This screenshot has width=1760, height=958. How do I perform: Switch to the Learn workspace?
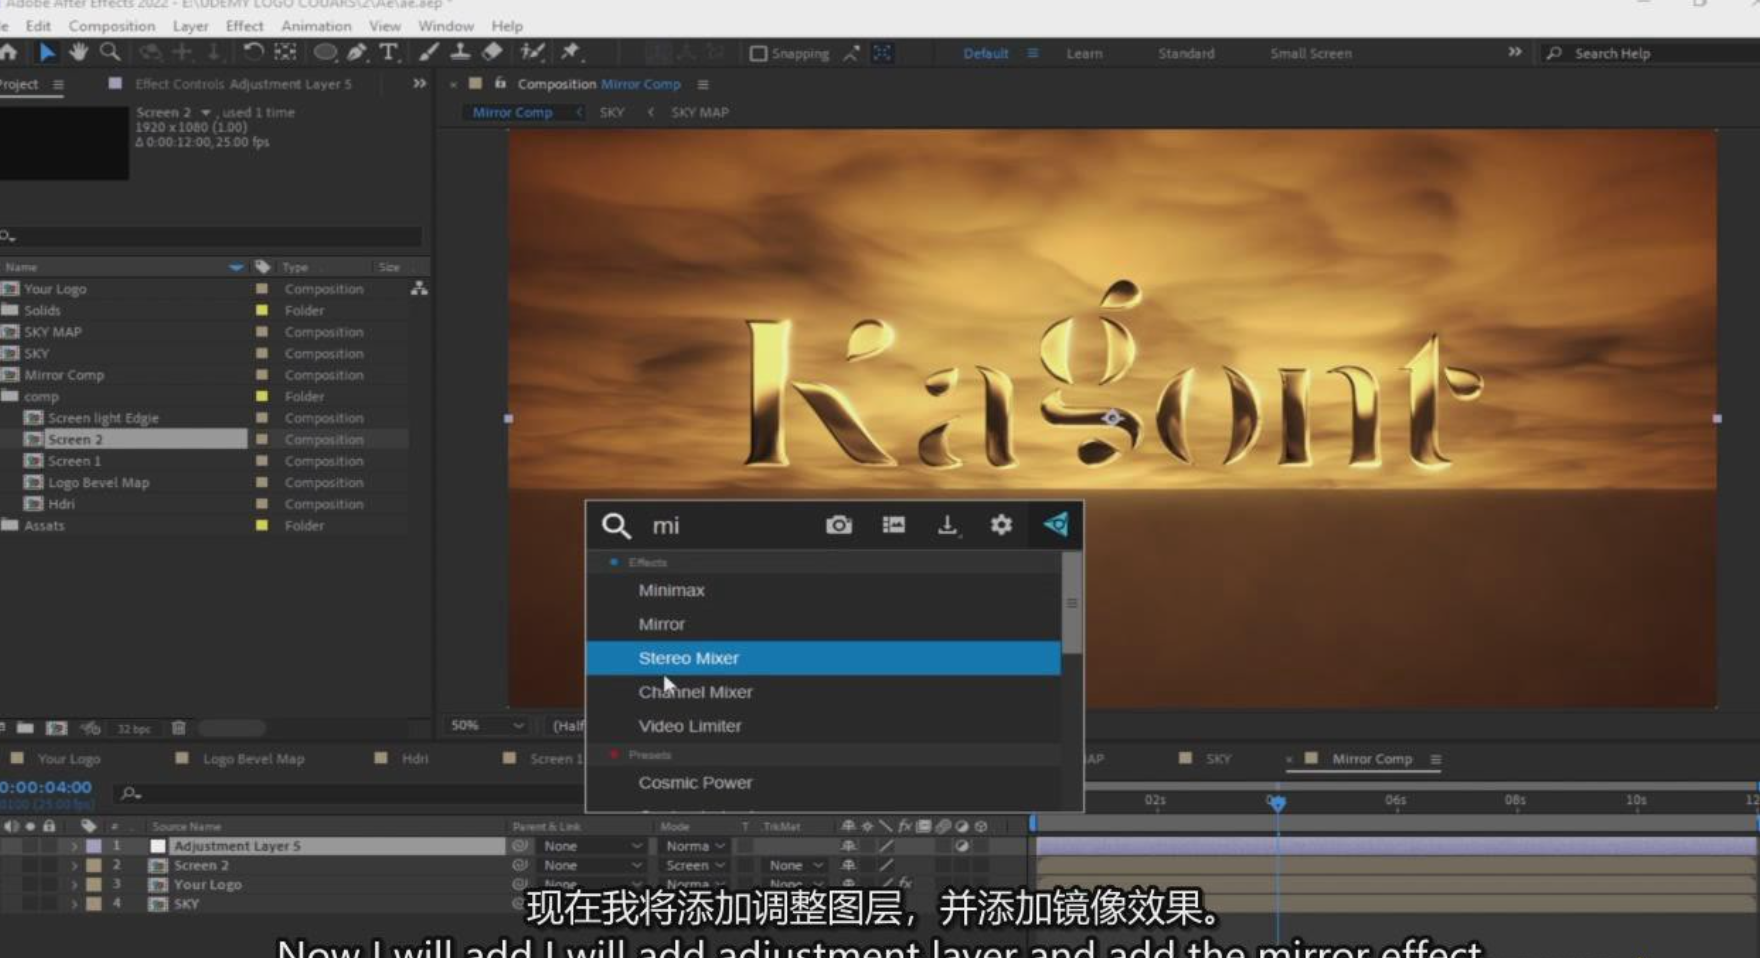[1084, 54]
